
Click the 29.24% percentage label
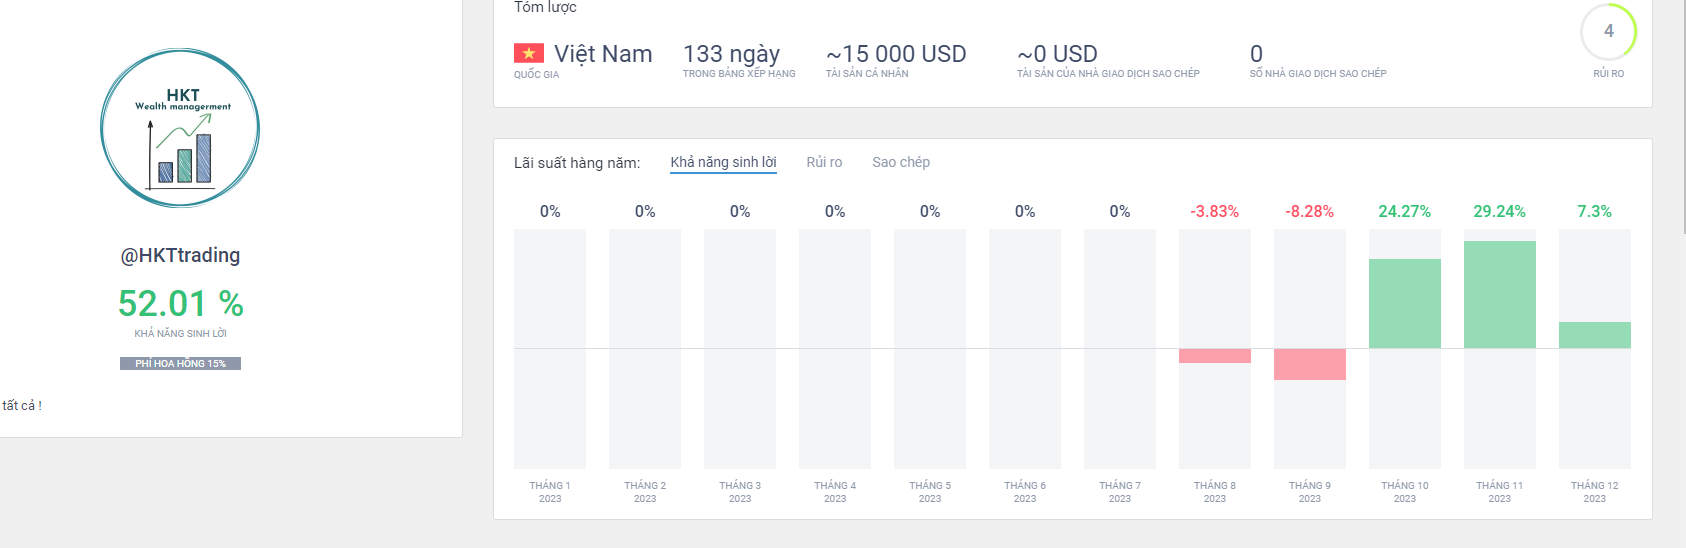click(x=1499, y=212)
